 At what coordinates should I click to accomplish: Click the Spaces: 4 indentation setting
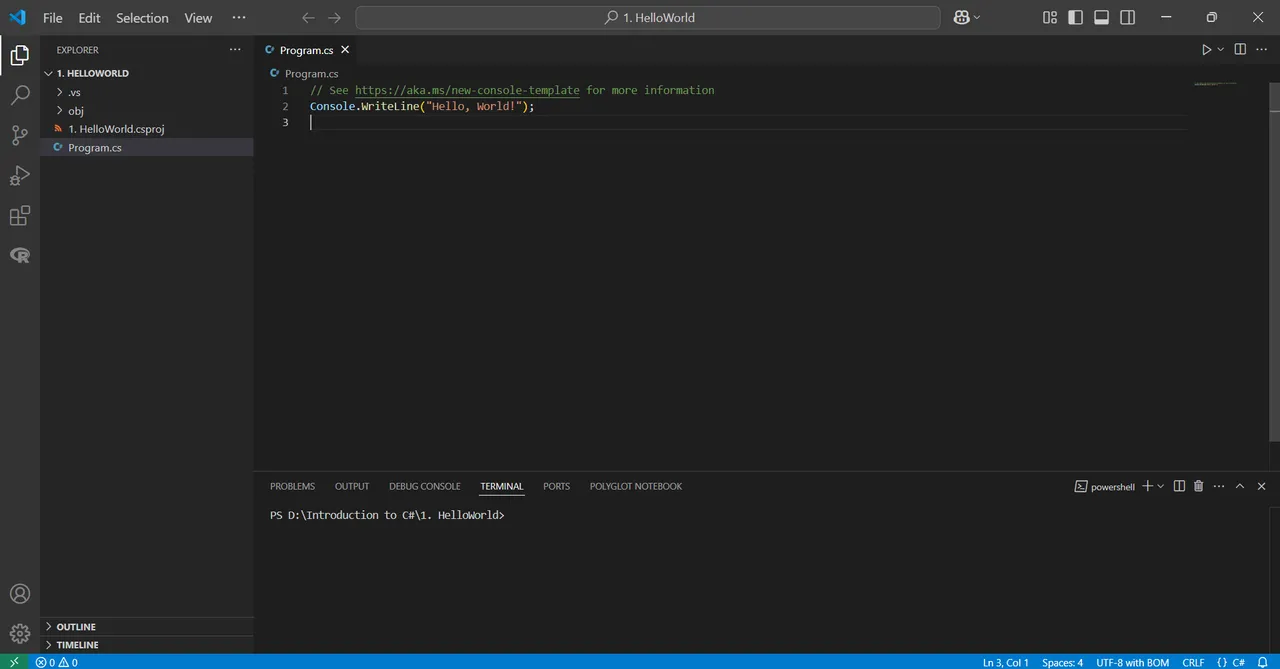1062,662
